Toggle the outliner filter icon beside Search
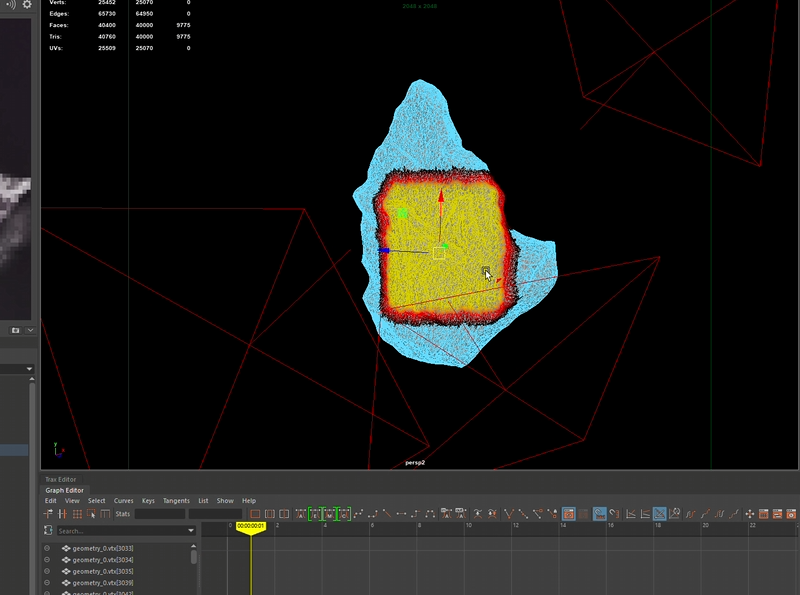 [x=48, y=530]
